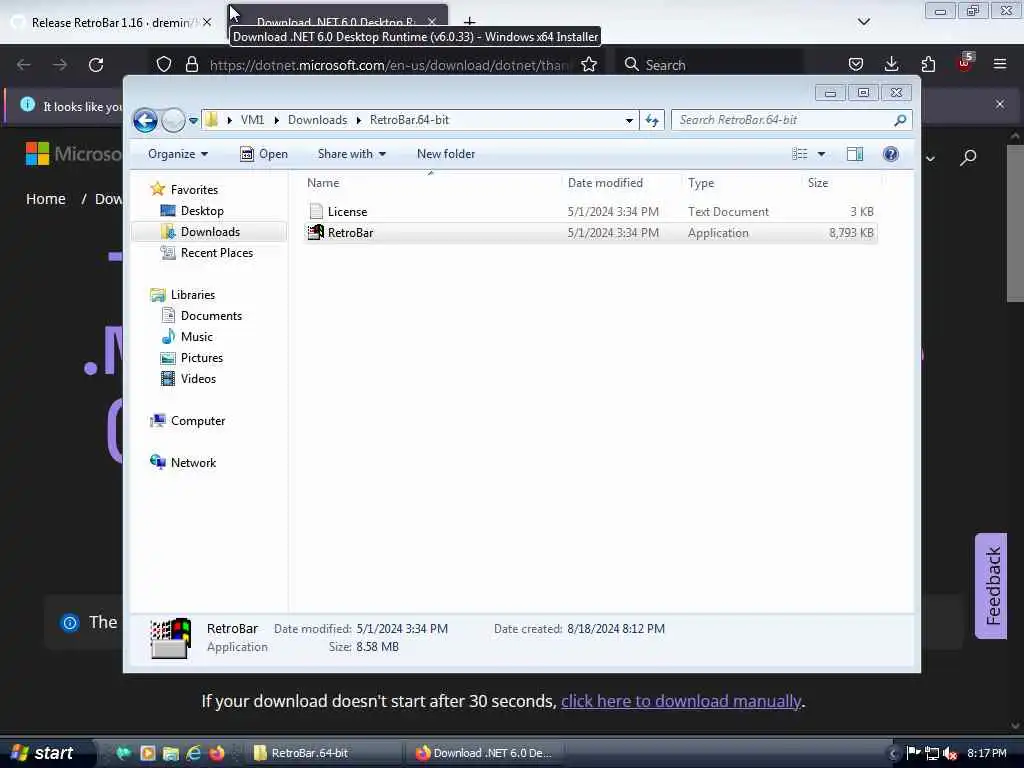Click the Open toolbar button
Viewport: 1024px width, 768px height.
click(x=264, y=154)
